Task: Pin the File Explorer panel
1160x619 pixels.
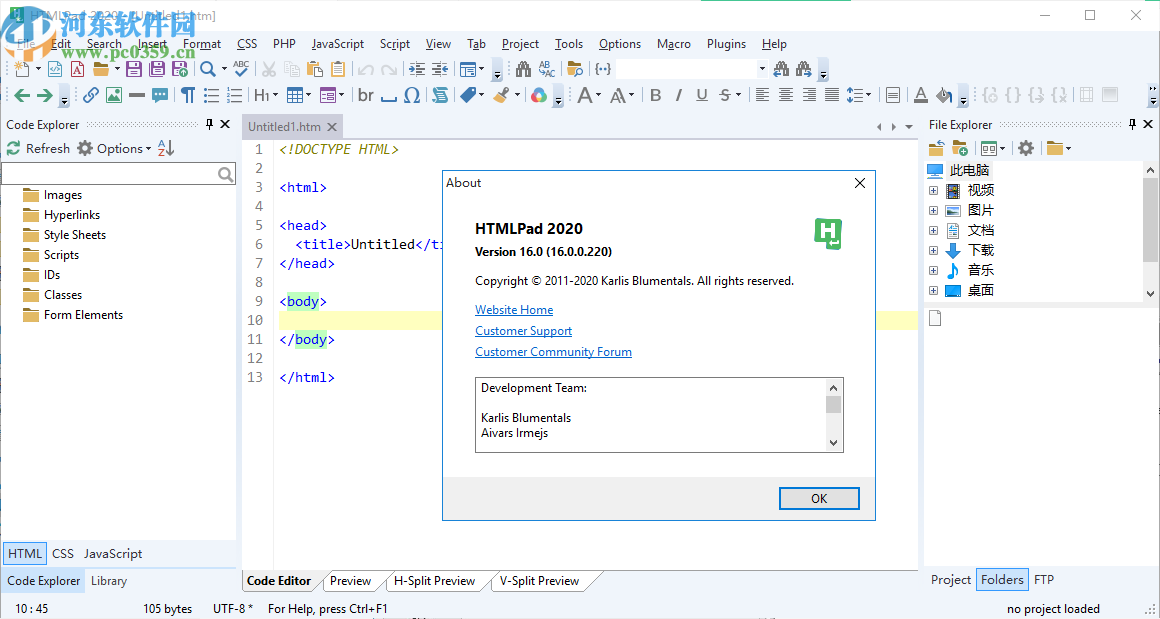Action: pos(1133,124)
